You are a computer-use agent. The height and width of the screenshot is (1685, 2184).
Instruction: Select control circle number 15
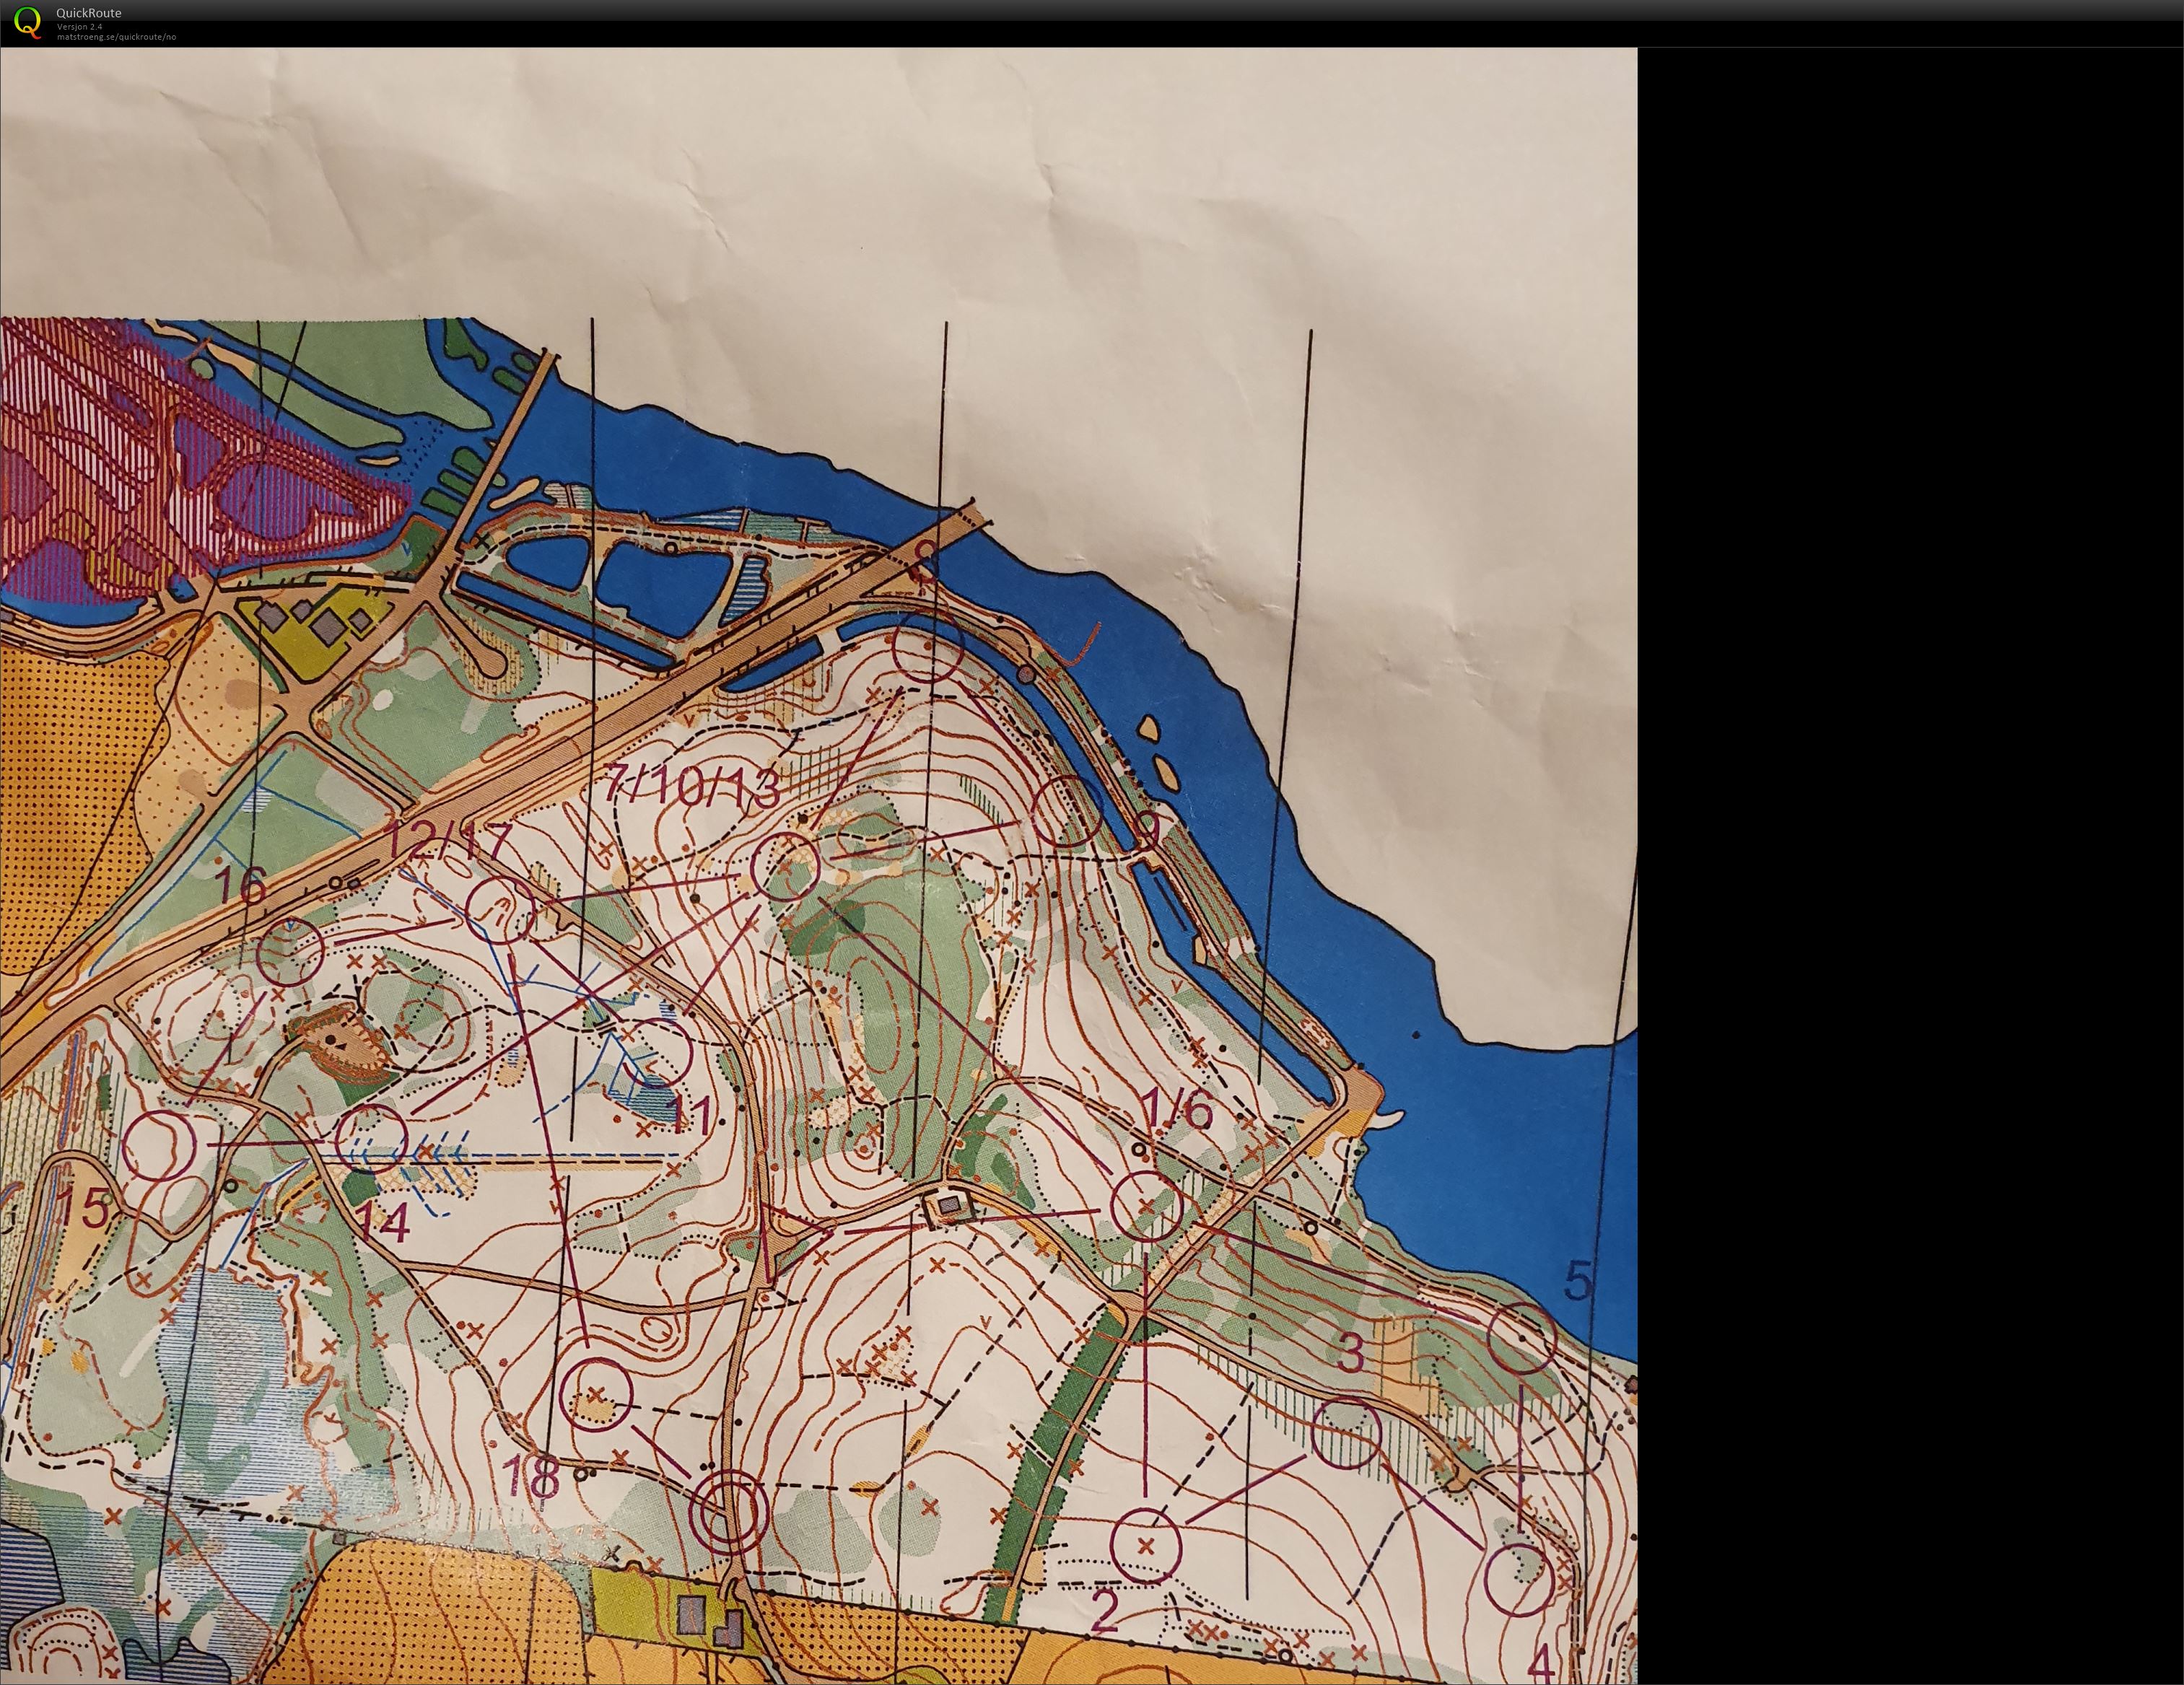coord(159,1146)
